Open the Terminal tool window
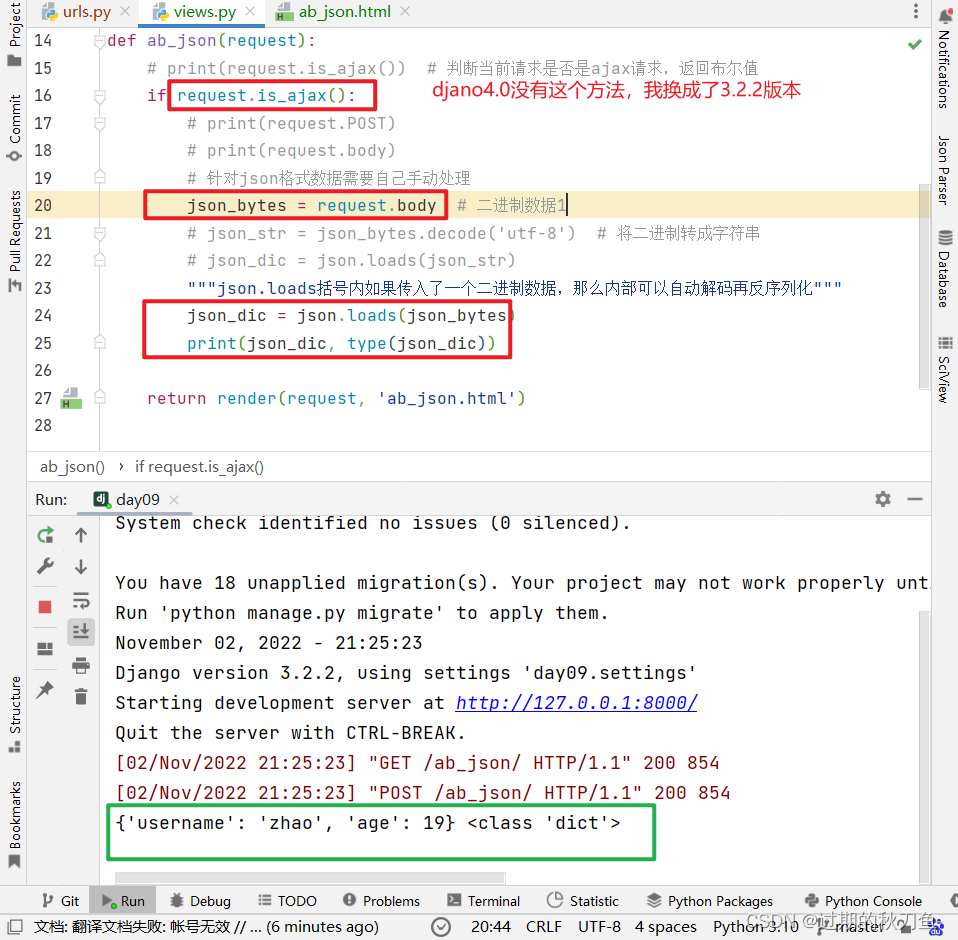 click(483, 901)
